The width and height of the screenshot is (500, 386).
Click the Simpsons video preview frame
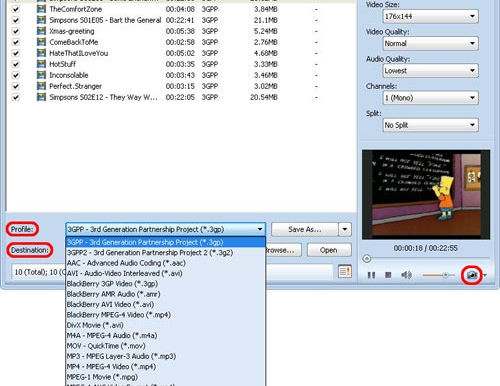coord(426,195)
